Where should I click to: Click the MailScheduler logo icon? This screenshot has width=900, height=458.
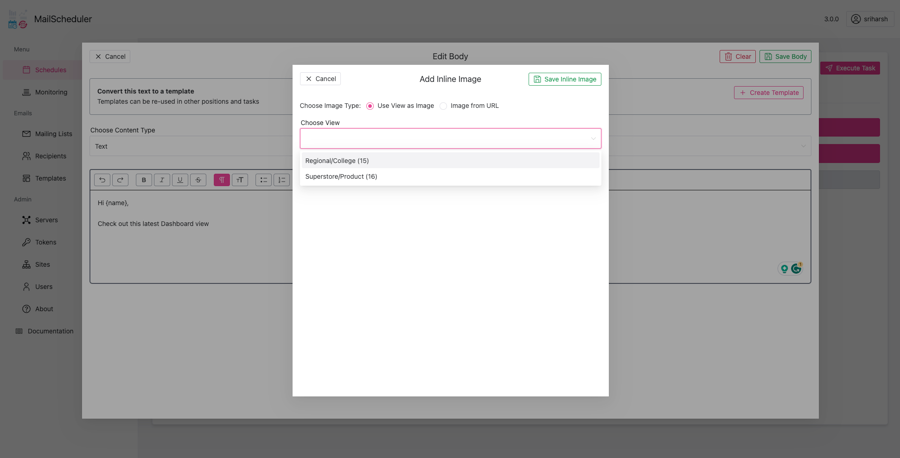pos(17,19)
